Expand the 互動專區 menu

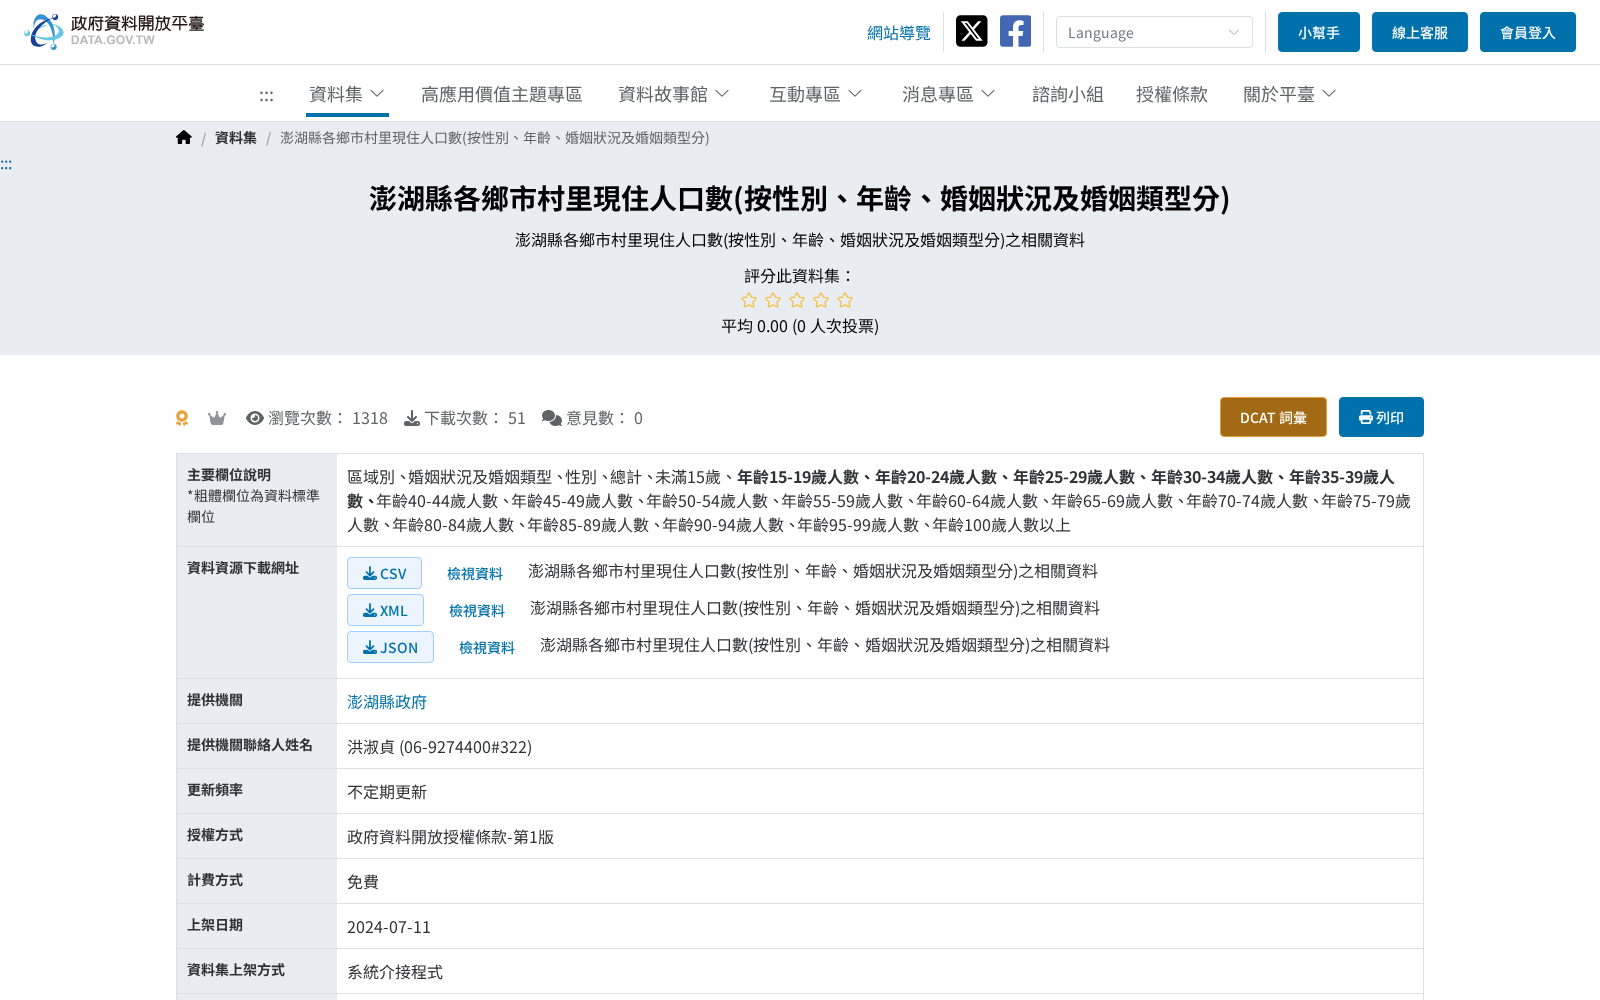816,94
